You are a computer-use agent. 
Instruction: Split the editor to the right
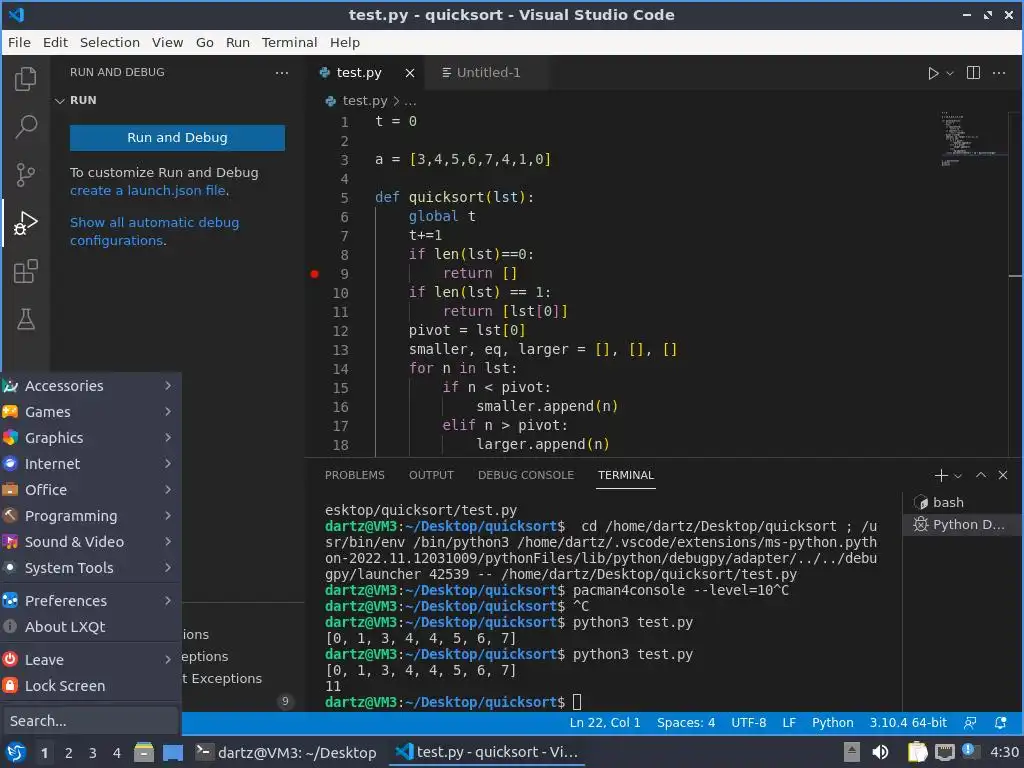tap(973, 72)
